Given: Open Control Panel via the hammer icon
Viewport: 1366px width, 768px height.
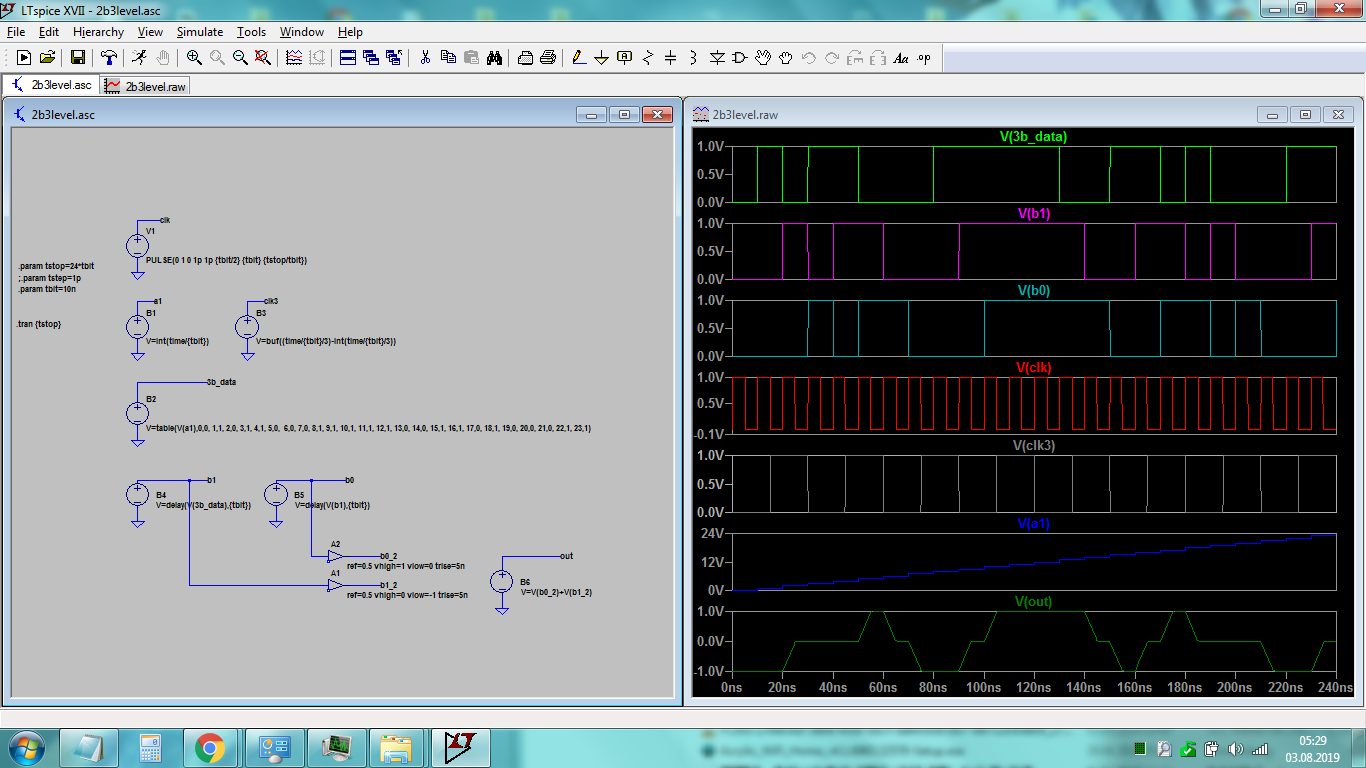Looking at the screenshot, I should coord(109,58).
